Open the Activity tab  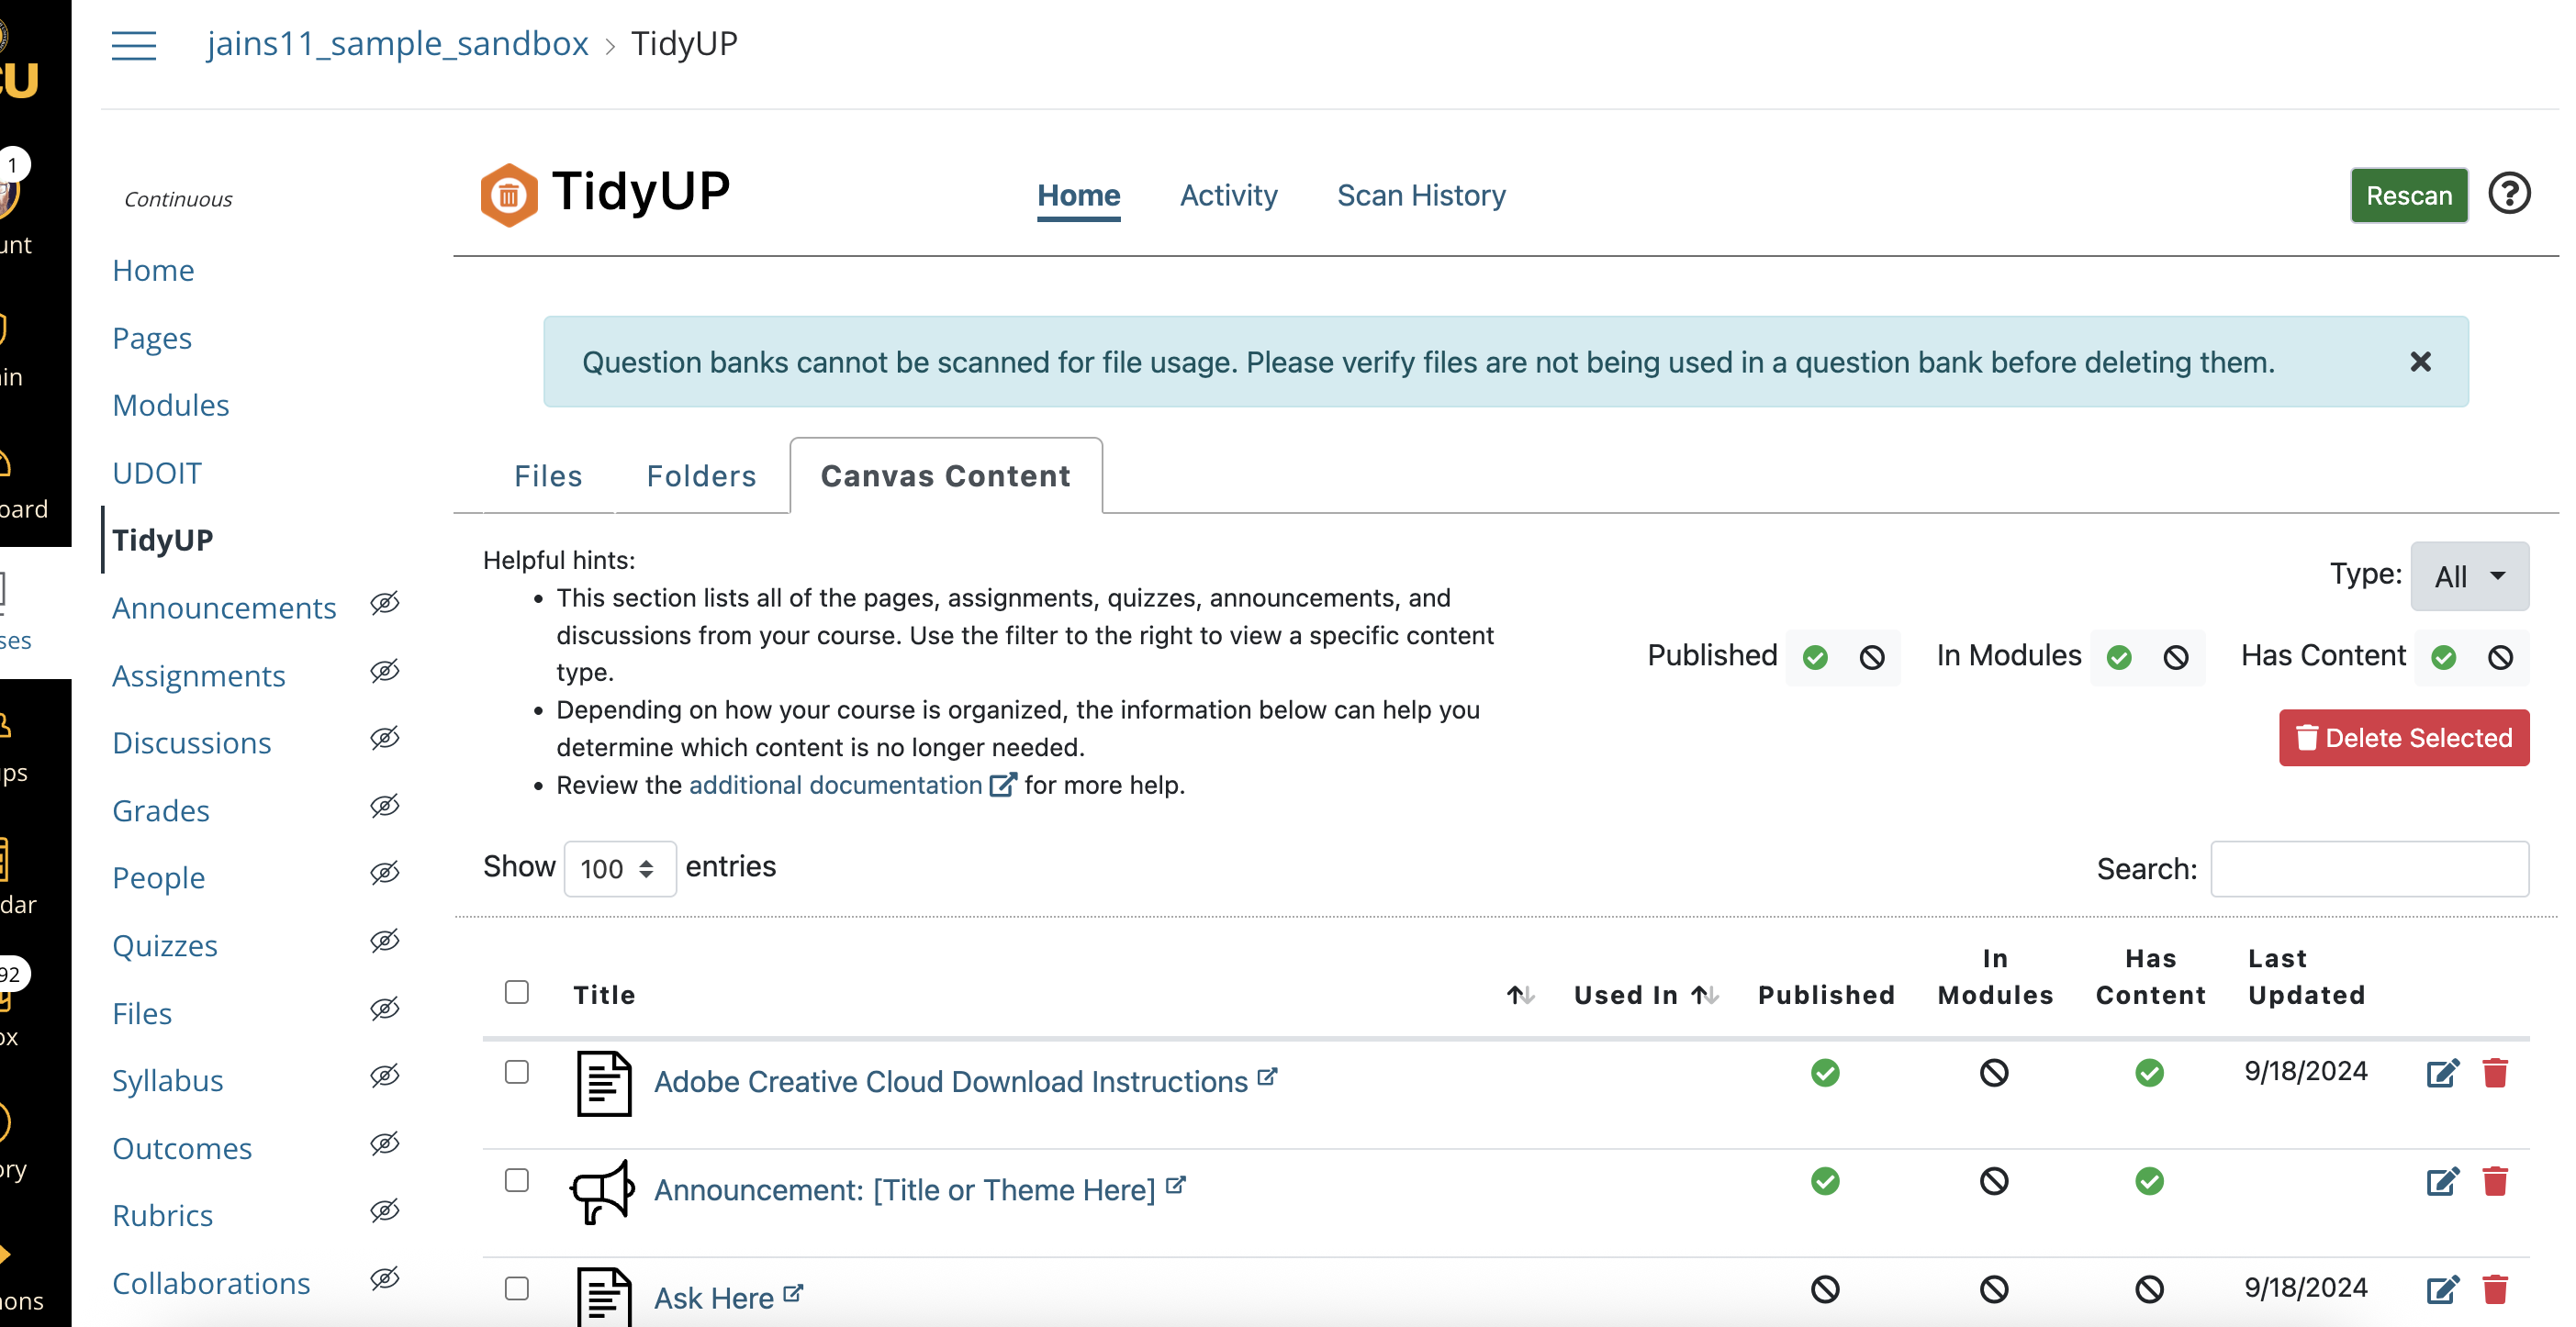coord(1228,196)
